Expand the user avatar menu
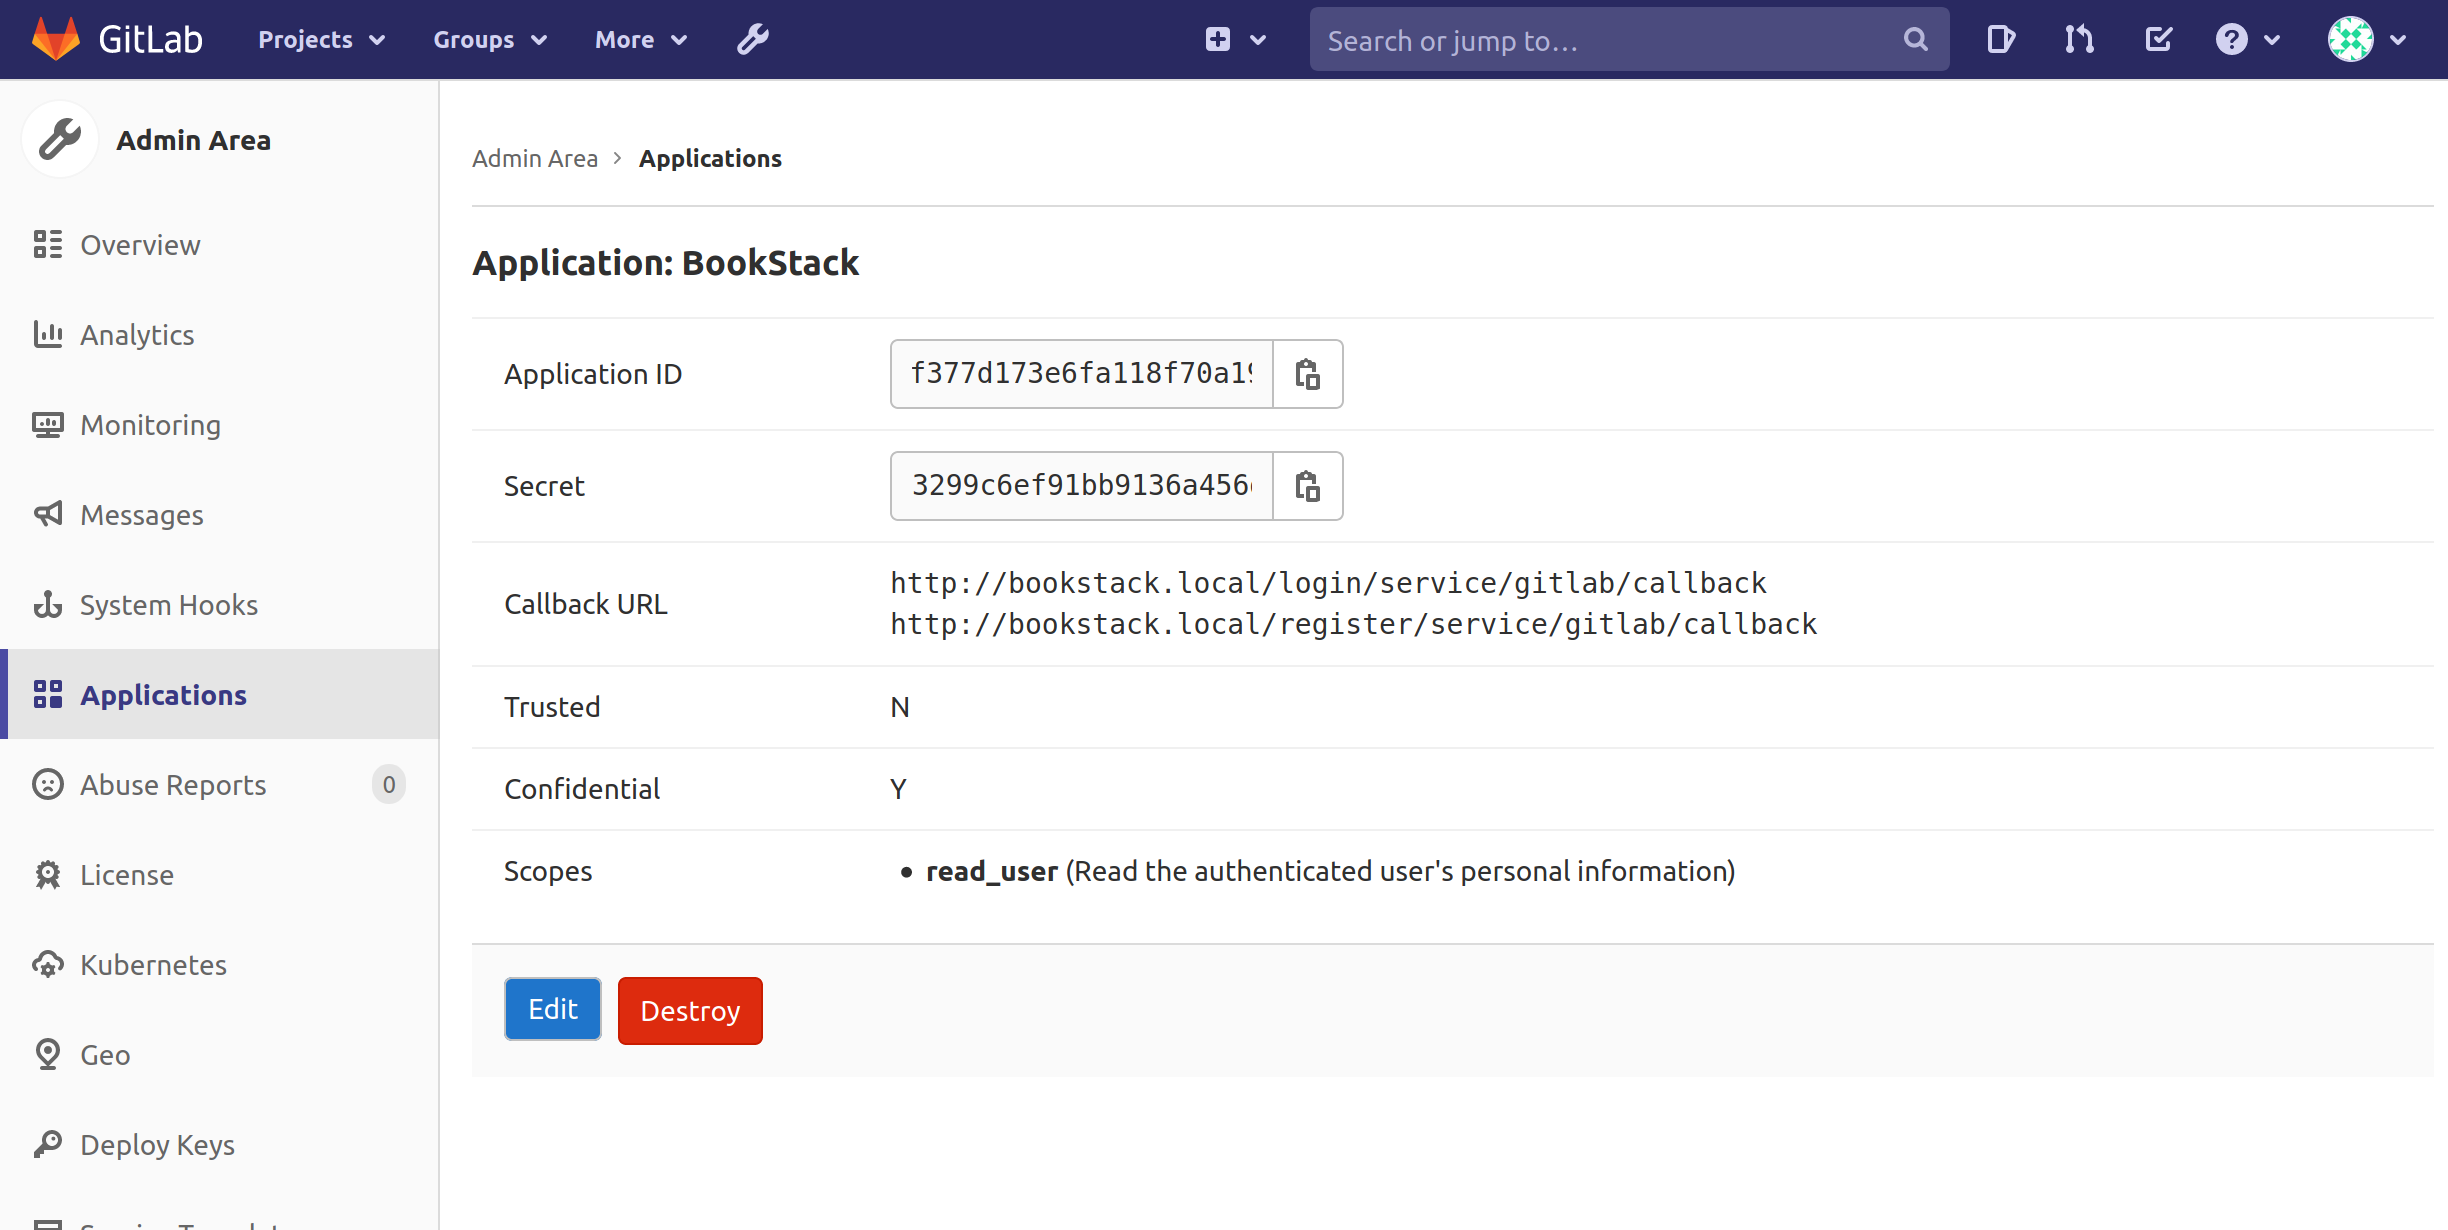This screenshot has height=1230, width=2448. click(2367, 39)
